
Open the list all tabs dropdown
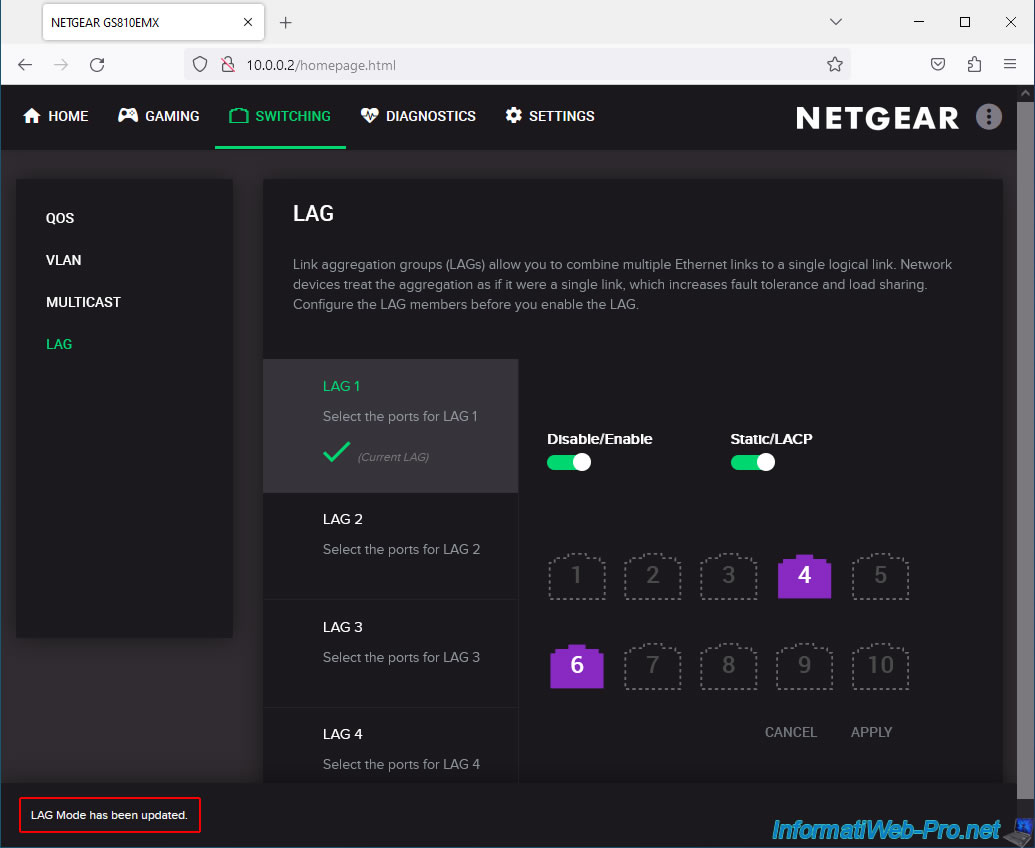coord(836,22)
